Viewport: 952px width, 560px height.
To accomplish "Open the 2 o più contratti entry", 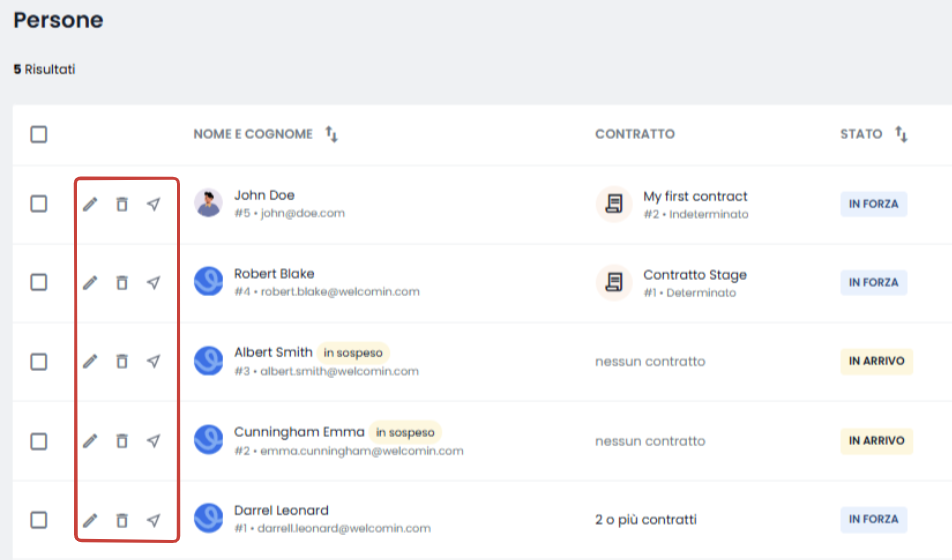I will pyautogui.click(x=646, y=520).
